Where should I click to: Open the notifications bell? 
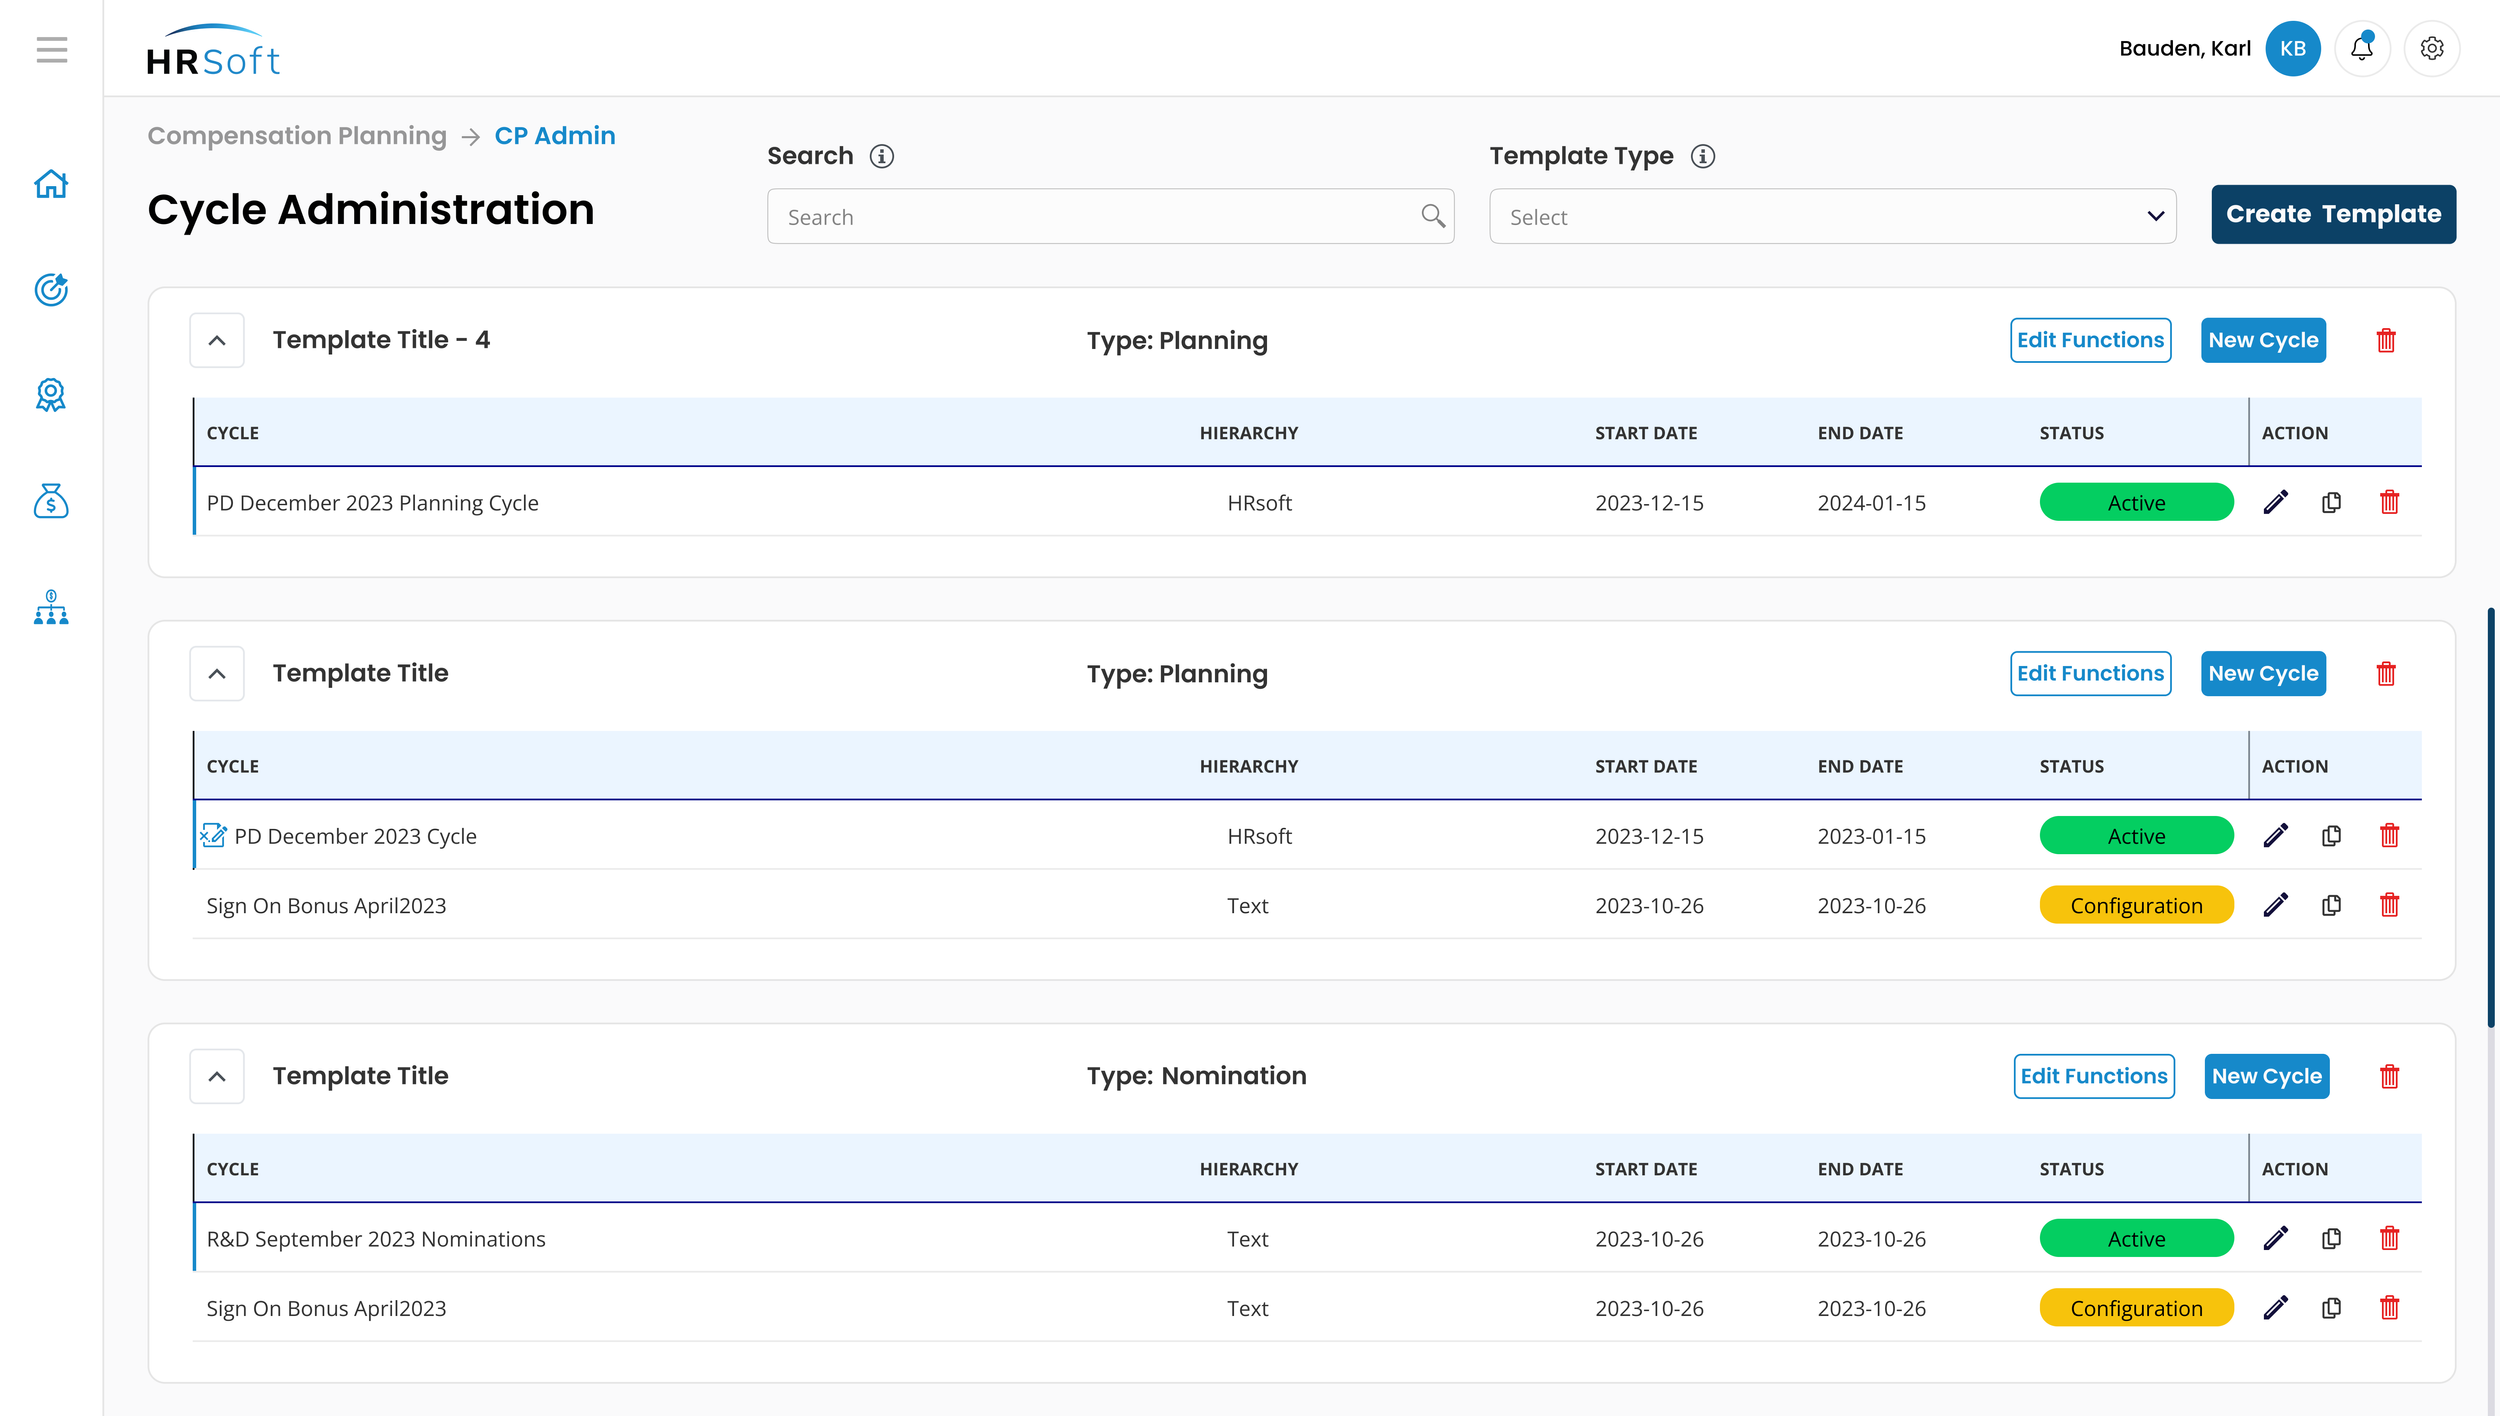2362,48
